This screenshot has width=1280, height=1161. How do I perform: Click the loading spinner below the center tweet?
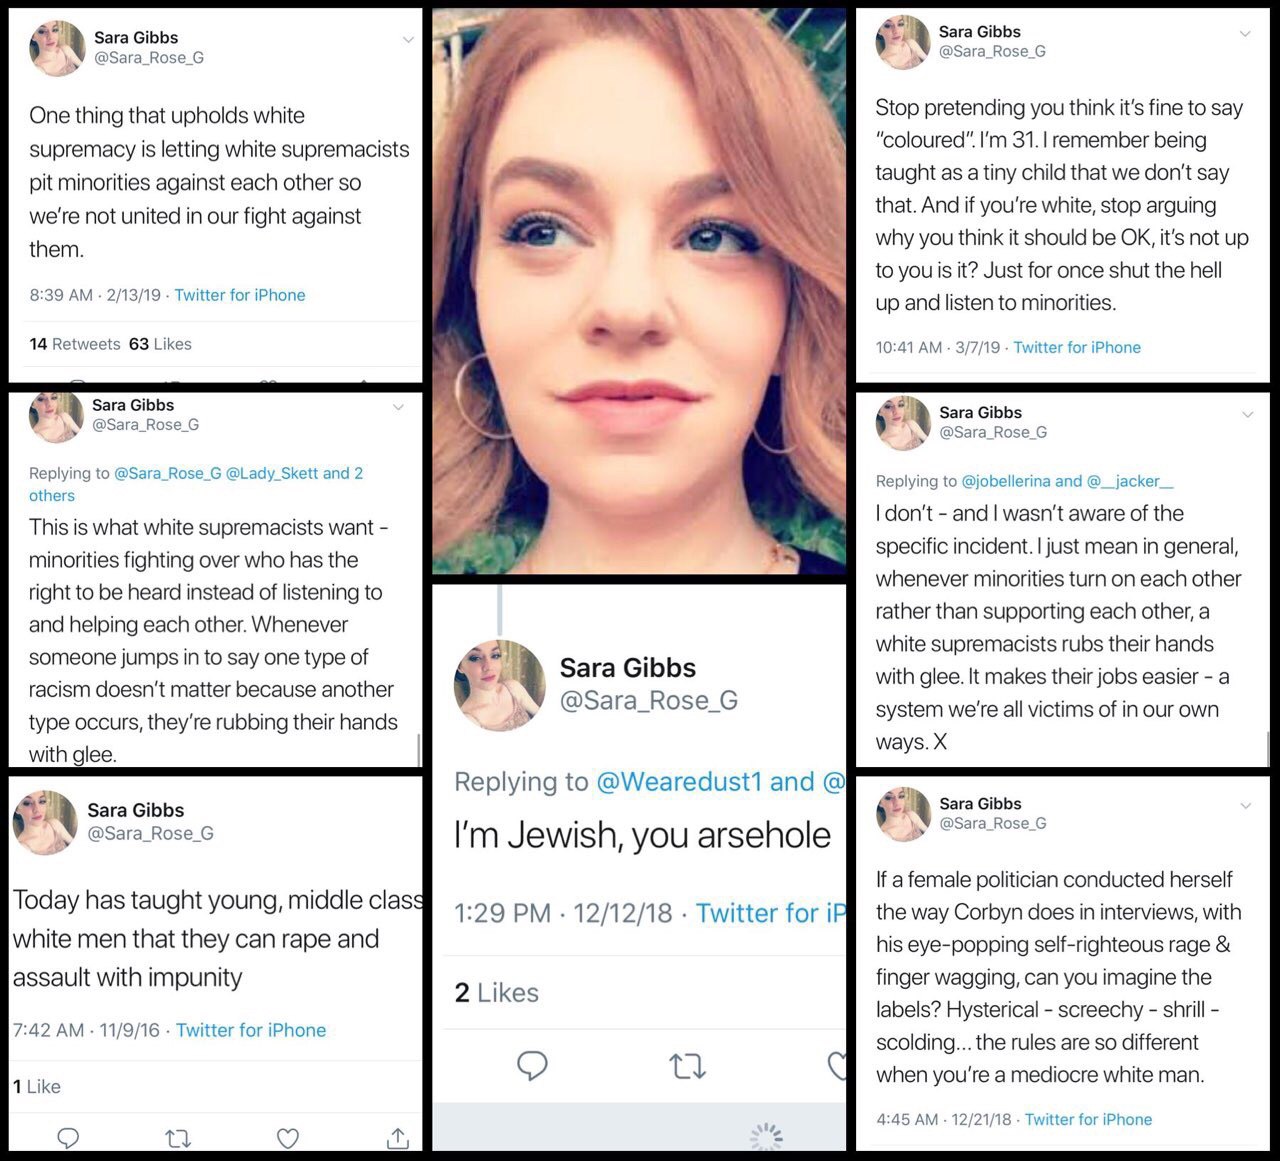[x=766, y=1137]
